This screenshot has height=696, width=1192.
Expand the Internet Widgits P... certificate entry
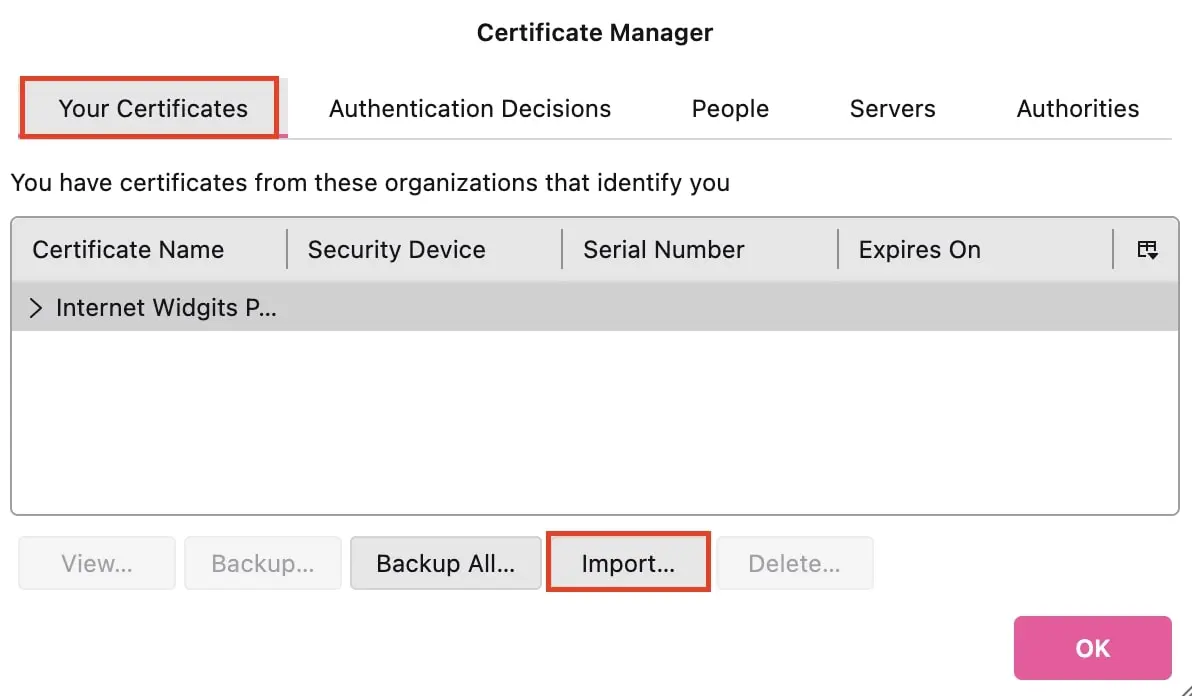point(36,308)
